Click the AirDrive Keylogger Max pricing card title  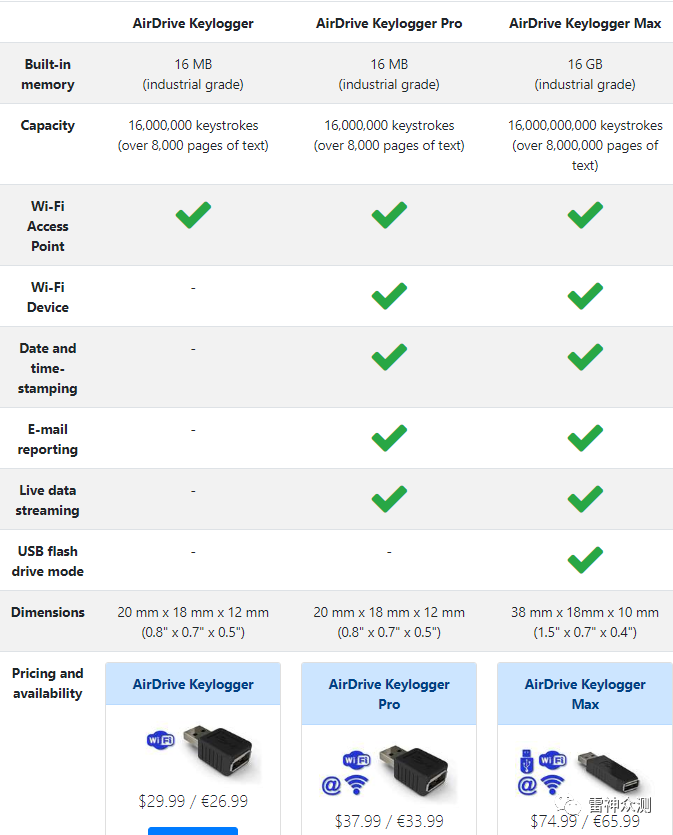pyautogui.click(x=585, y=694)
